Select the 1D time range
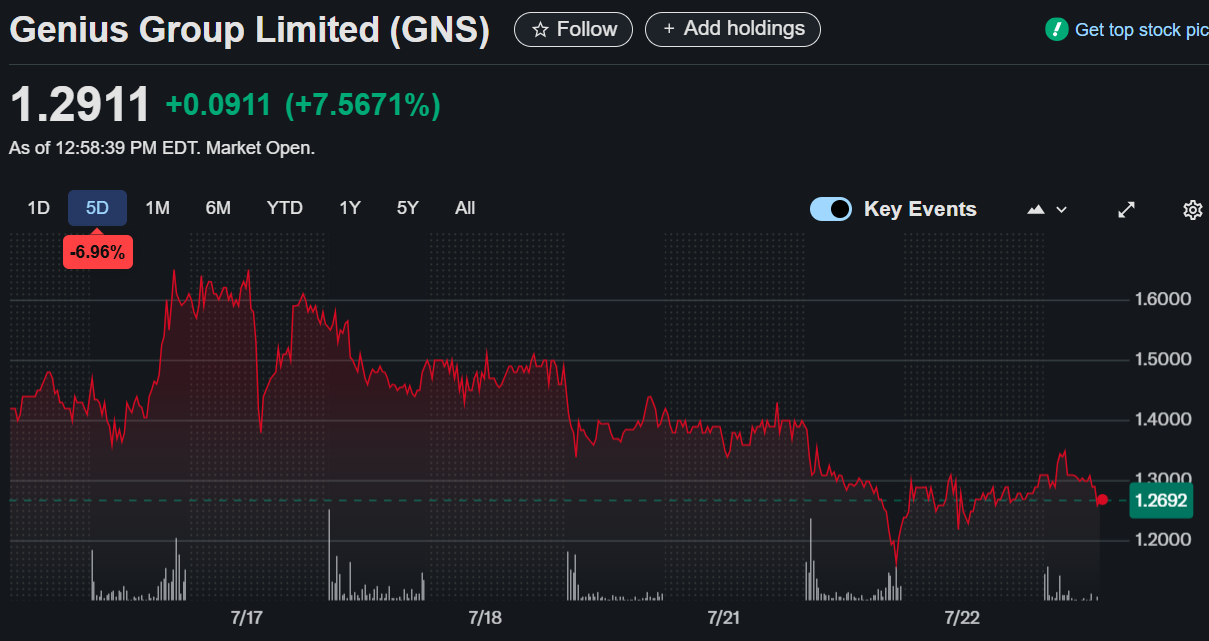The width and height of the screenshot is (1209, 641). tap(38, 208)
